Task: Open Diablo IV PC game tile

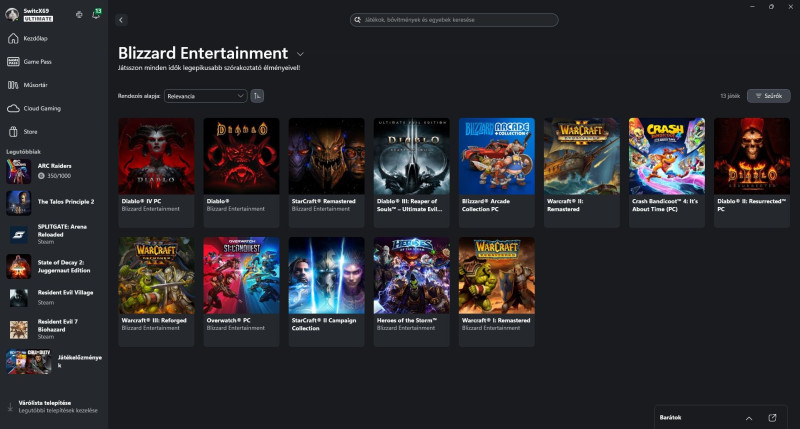Action: (156, 172)
